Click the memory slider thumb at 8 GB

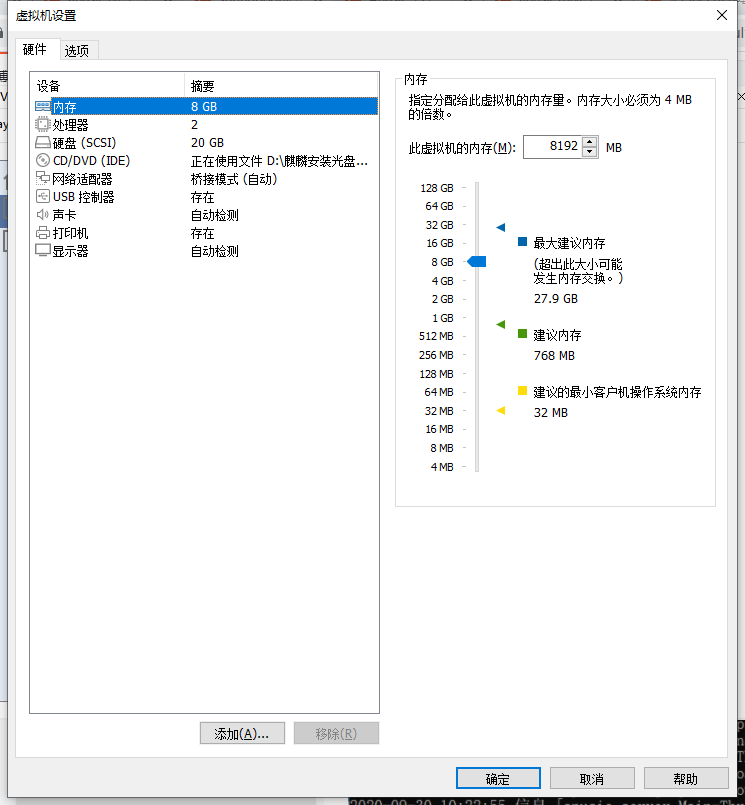click(477, 262)
